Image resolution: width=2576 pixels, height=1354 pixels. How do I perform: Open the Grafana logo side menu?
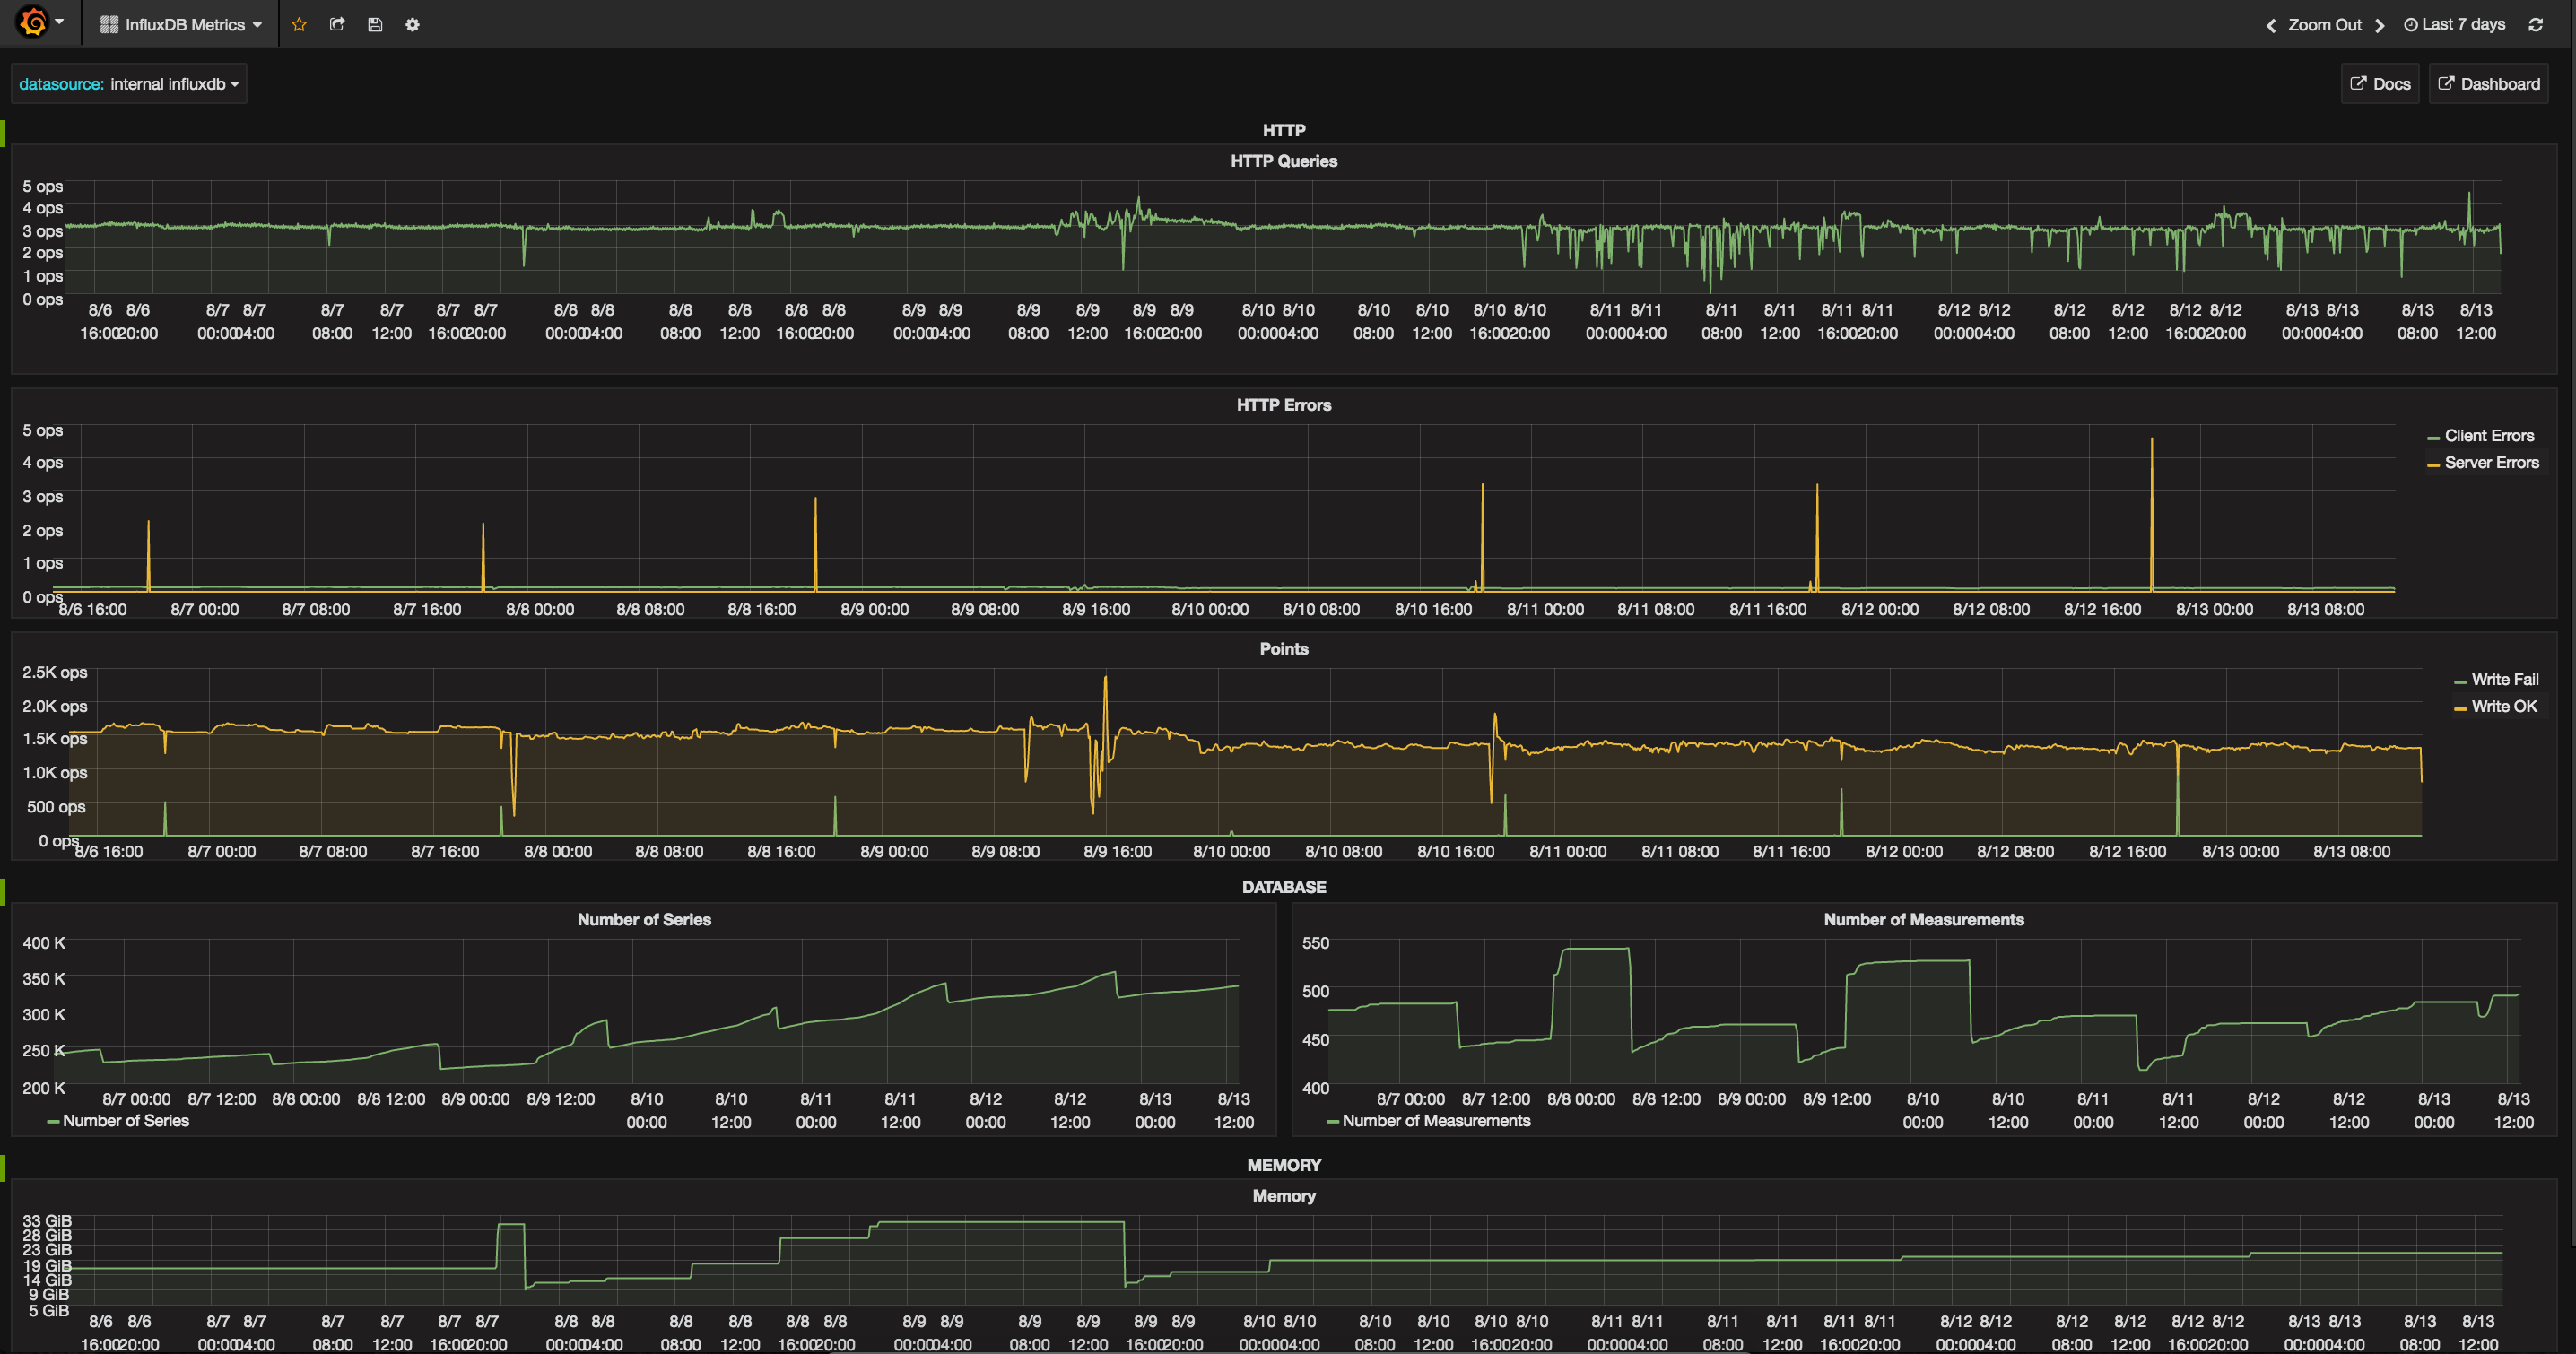[34, 22]
